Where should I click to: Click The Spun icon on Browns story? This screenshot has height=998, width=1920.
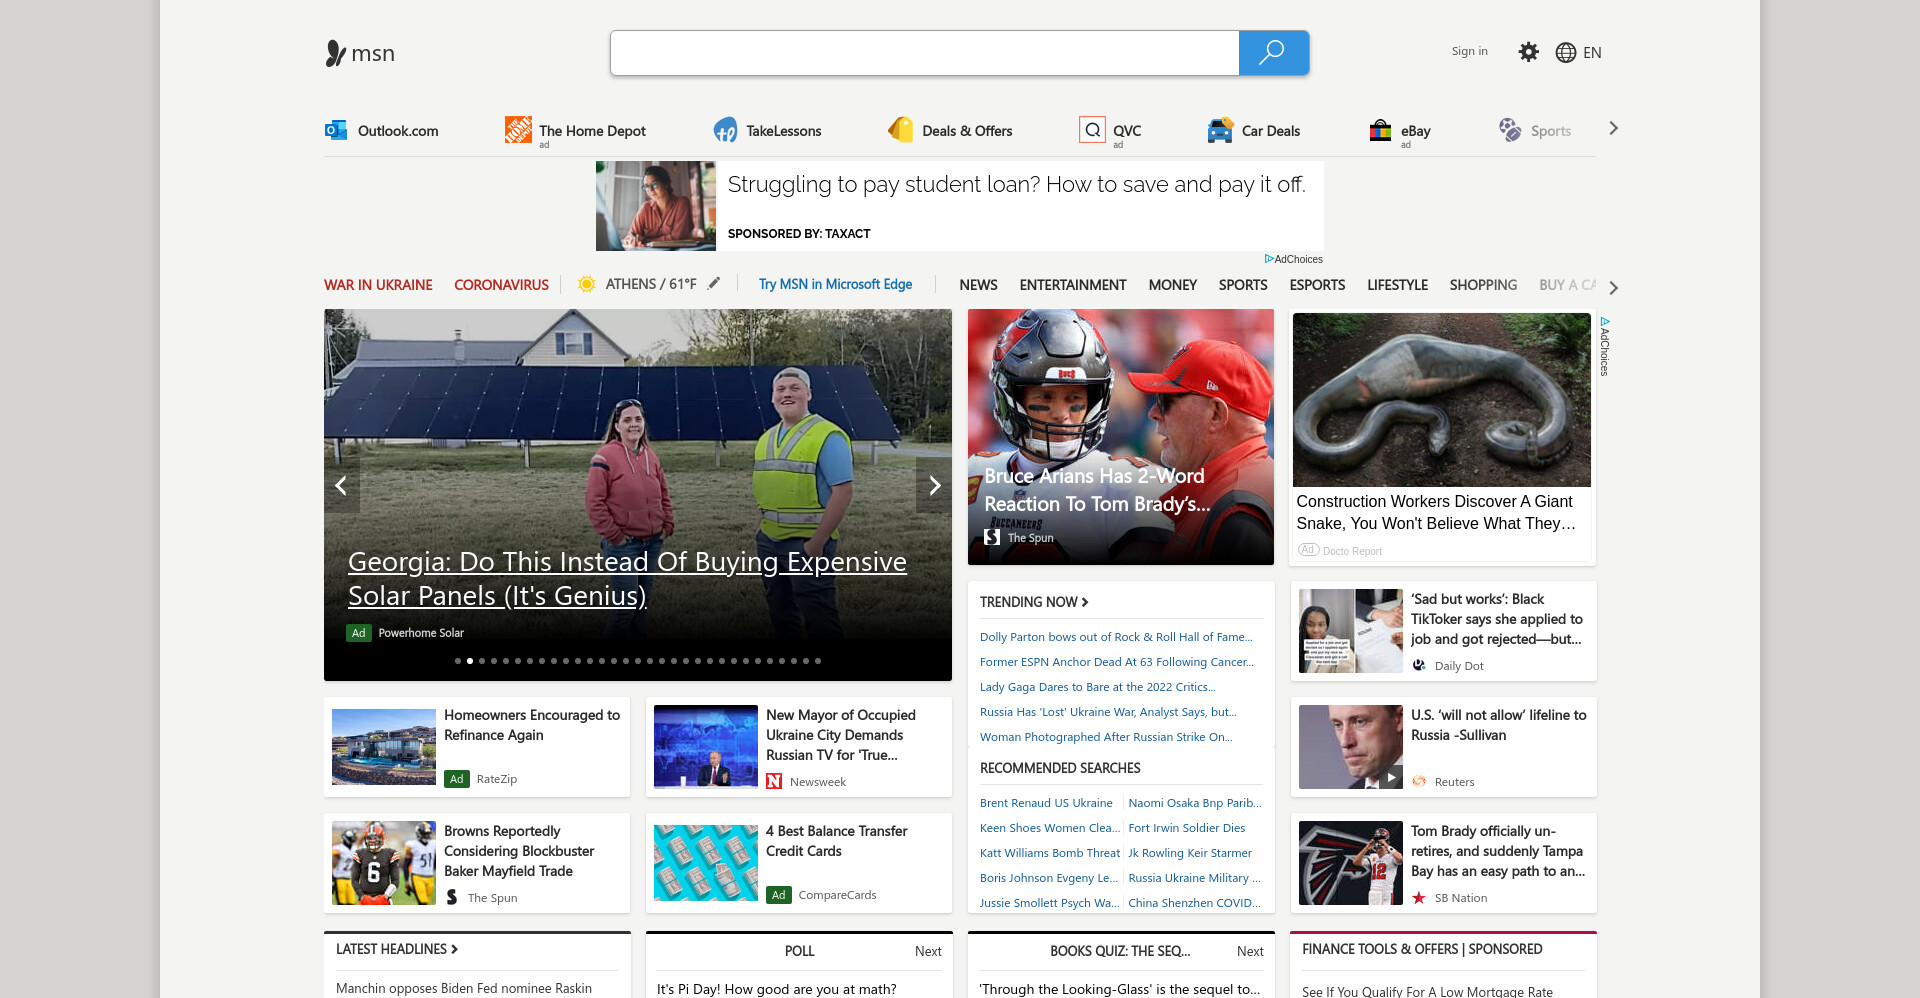point(452,897)
